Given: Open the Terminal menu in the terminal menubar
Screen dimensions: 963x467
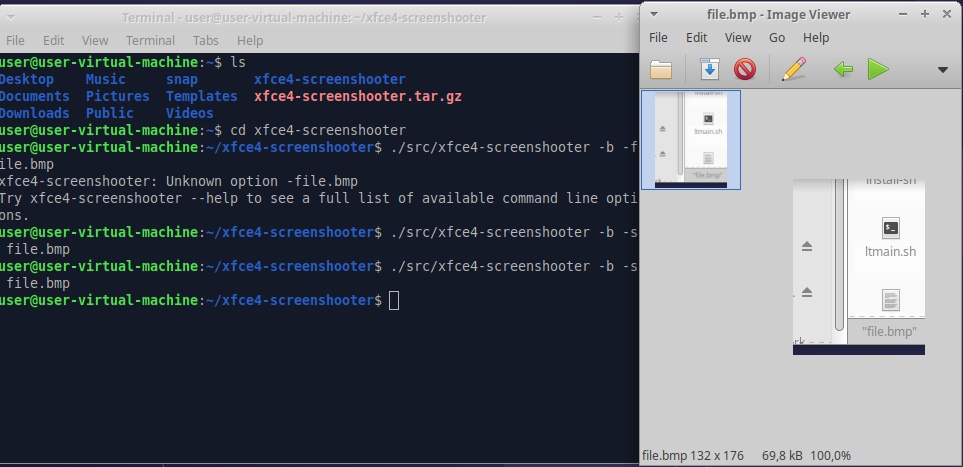Looking at the screenshot, I should (x=150, y=40).
